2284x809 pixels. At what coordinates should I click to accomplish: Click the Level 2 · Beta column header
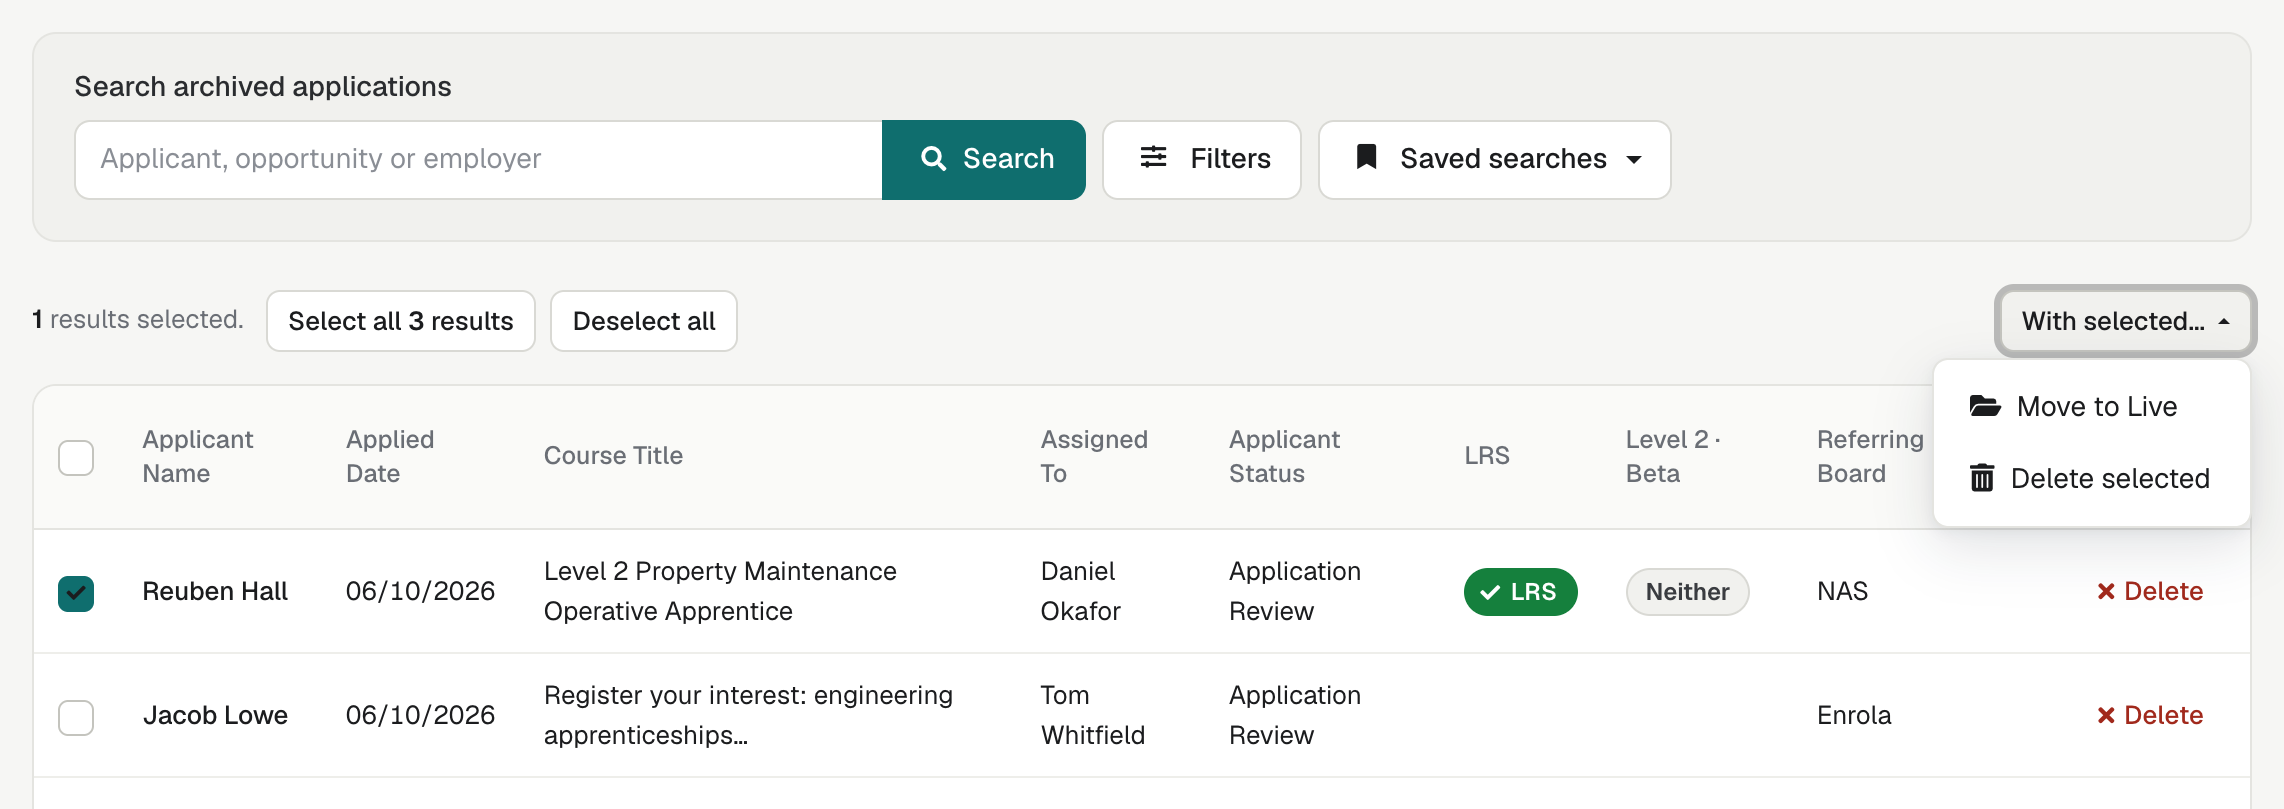pyautogui.click(x=1673, y=456)
